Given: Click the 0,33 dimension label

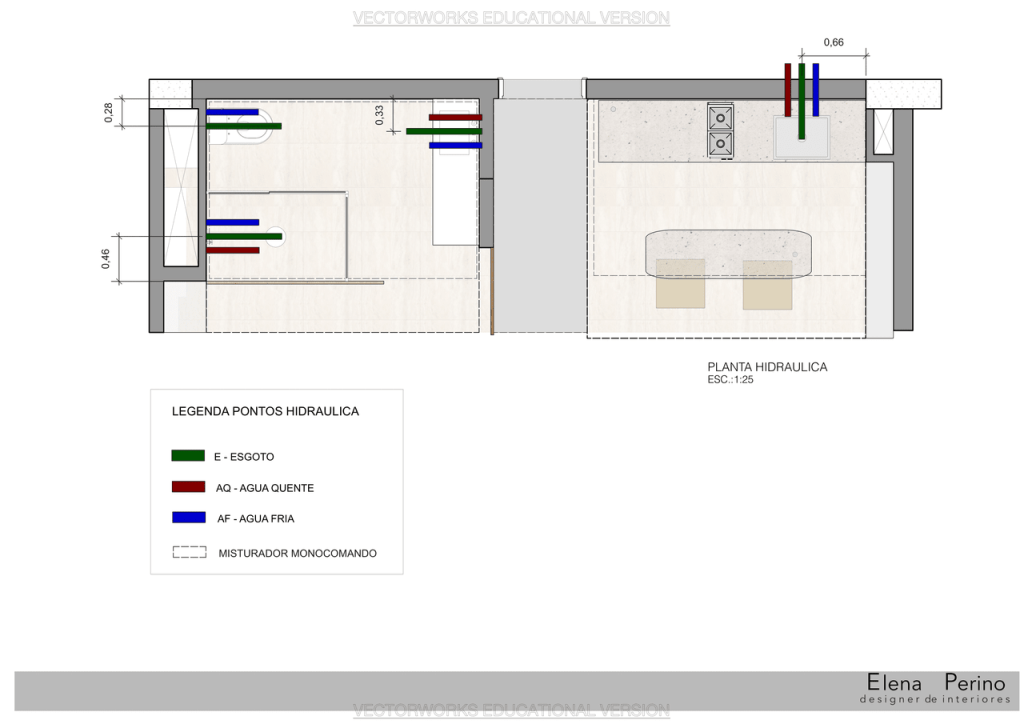Looking at the screenshot, I should 380,115.
